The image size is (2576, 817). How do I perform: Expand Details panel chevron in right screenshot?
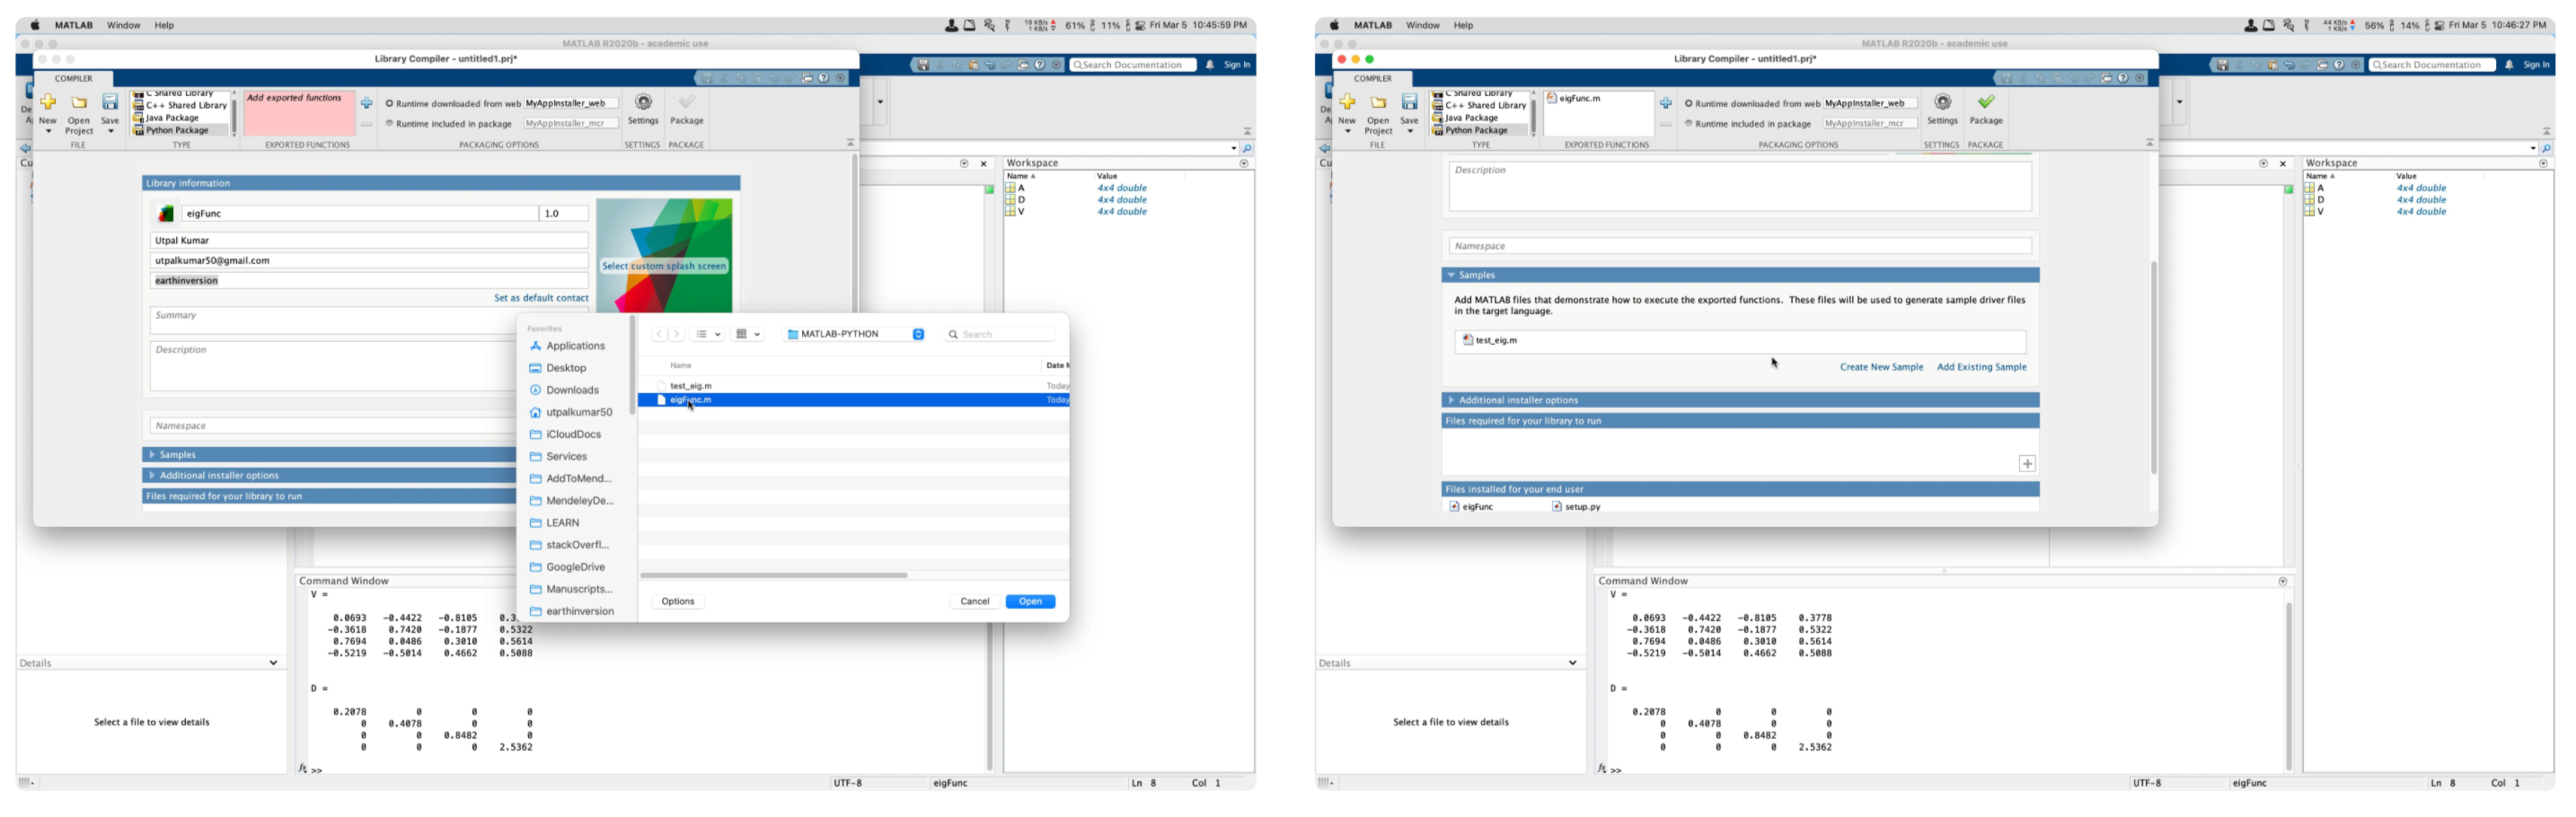tap(1573, 663)
